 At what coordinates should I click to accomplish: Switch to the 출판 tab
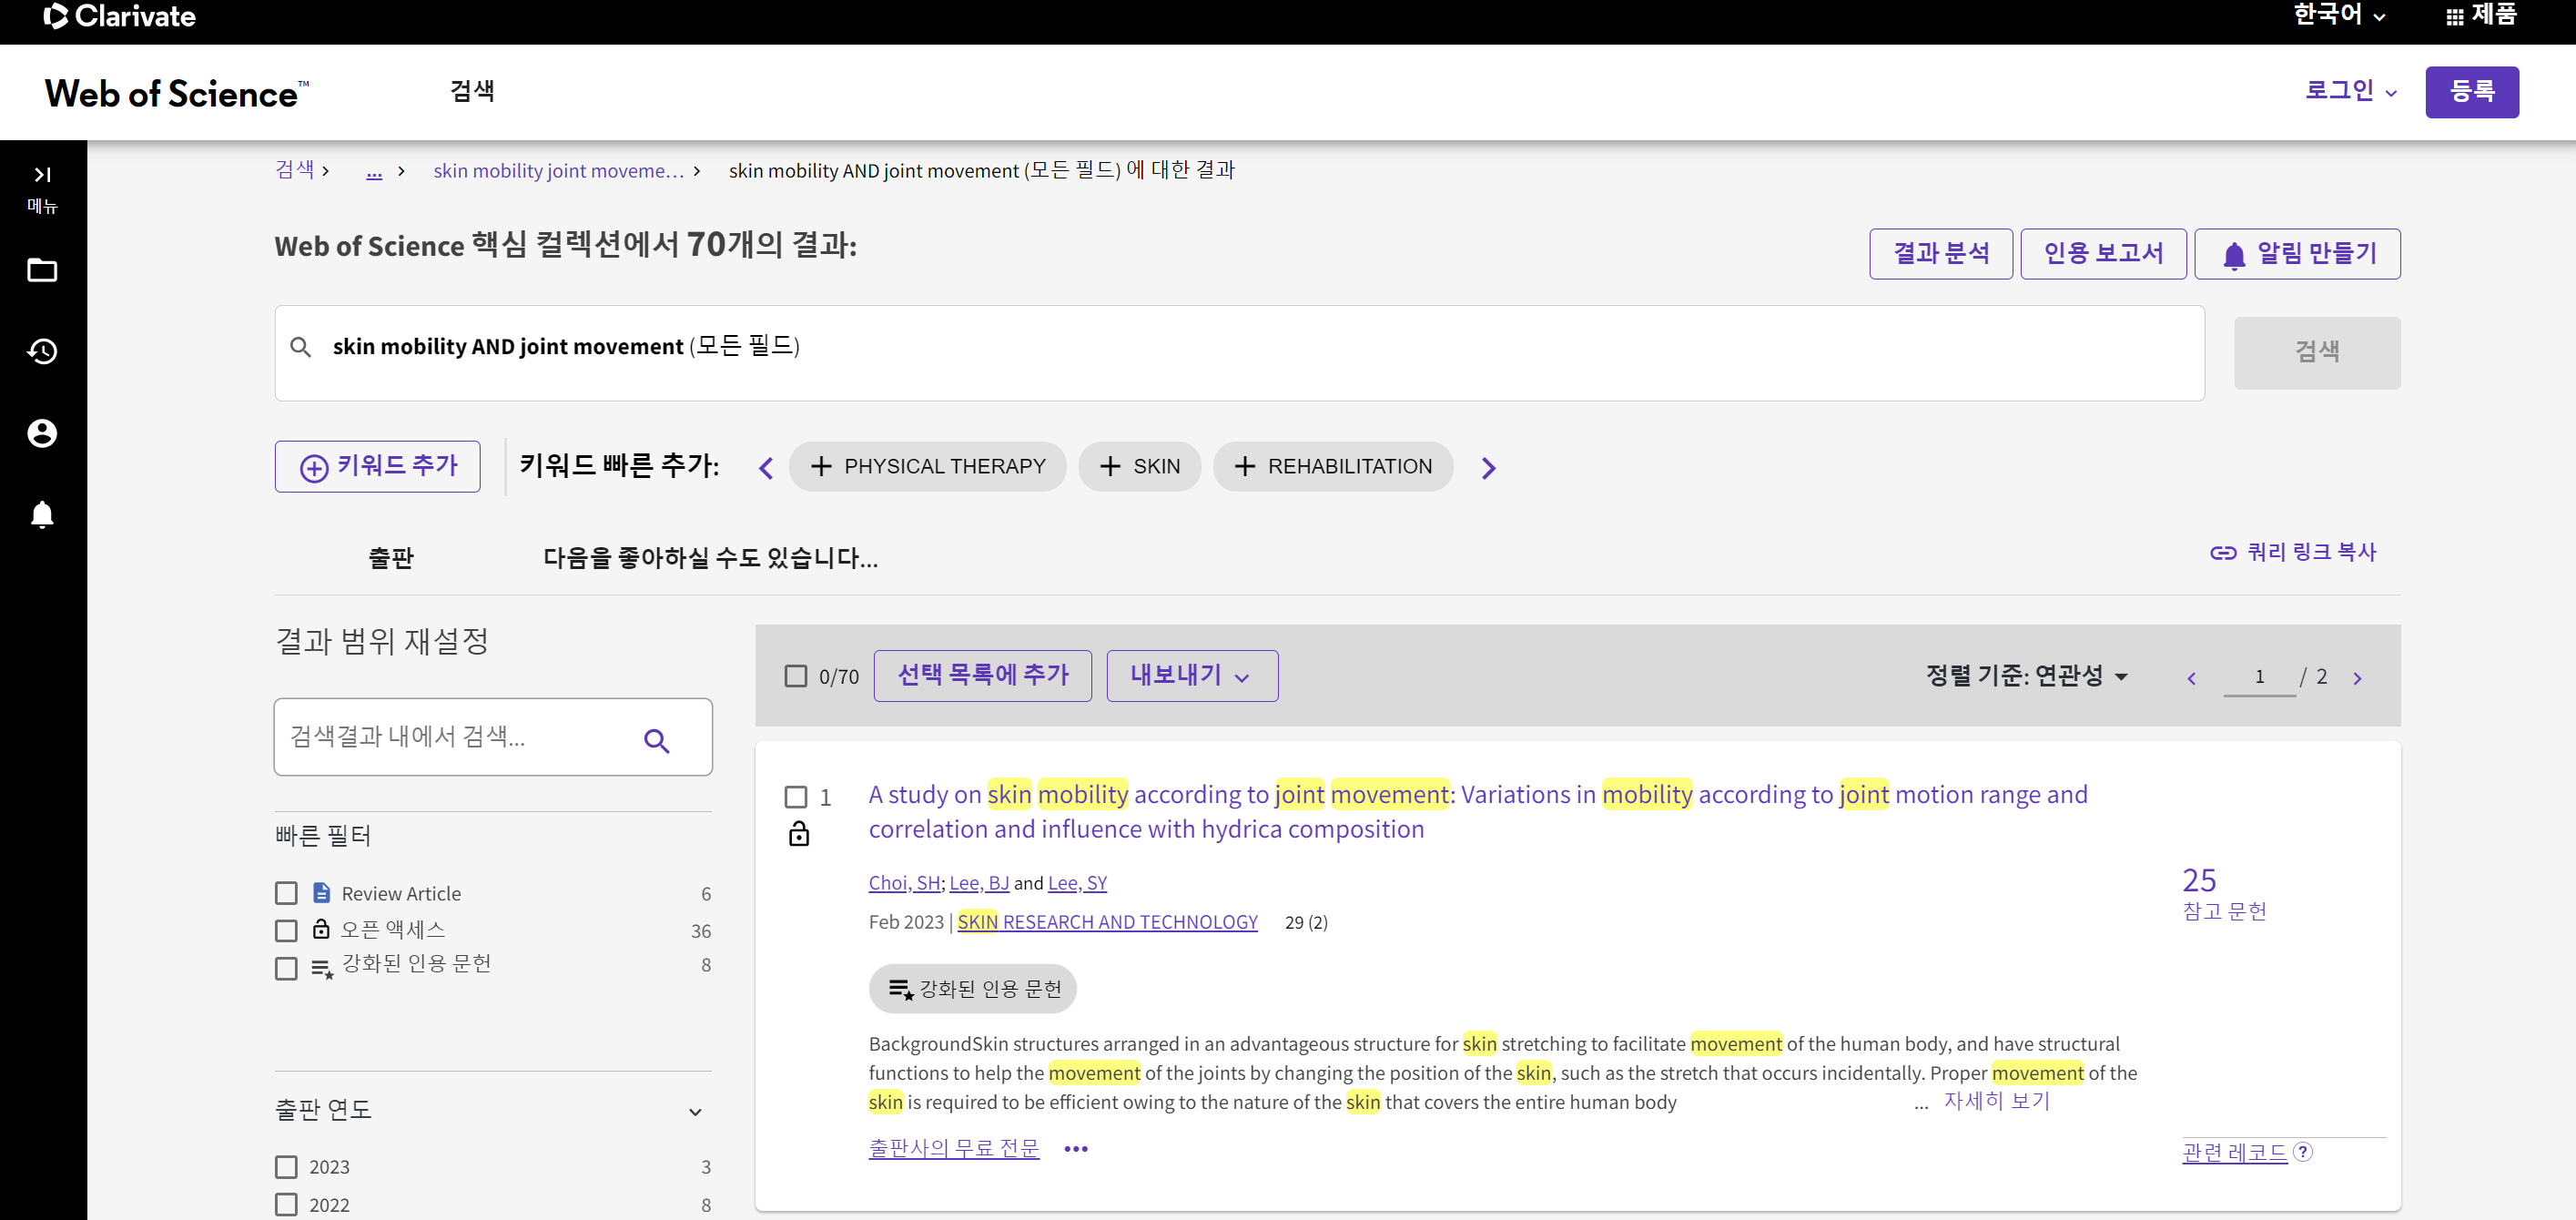390,558
